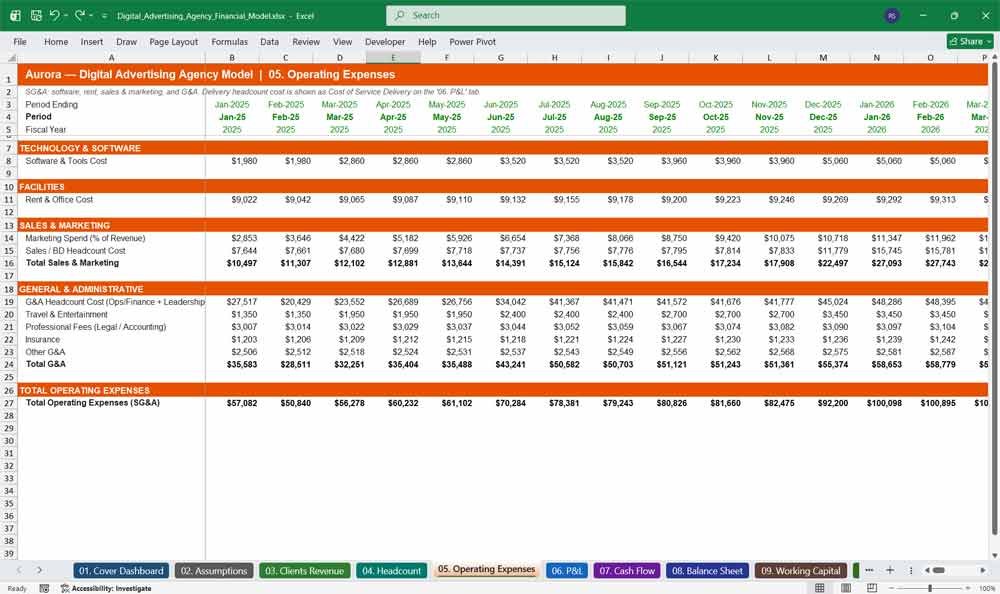Select column E header

pos(393,57)
